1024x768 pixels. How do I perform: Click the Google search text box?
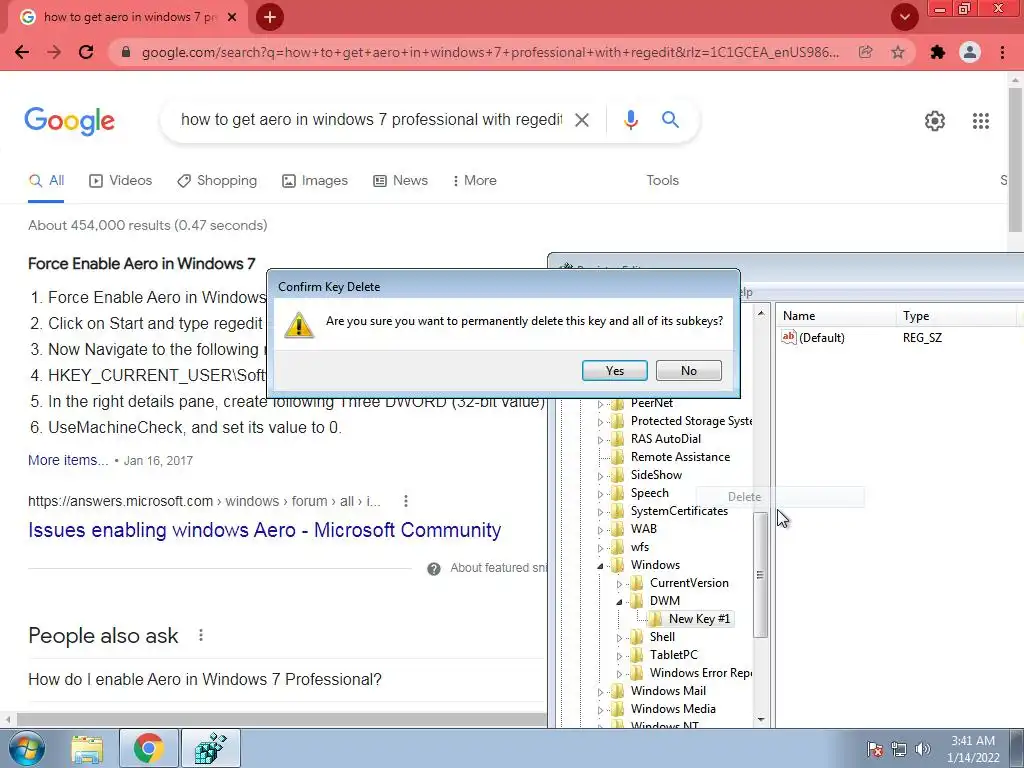point(371,120)
